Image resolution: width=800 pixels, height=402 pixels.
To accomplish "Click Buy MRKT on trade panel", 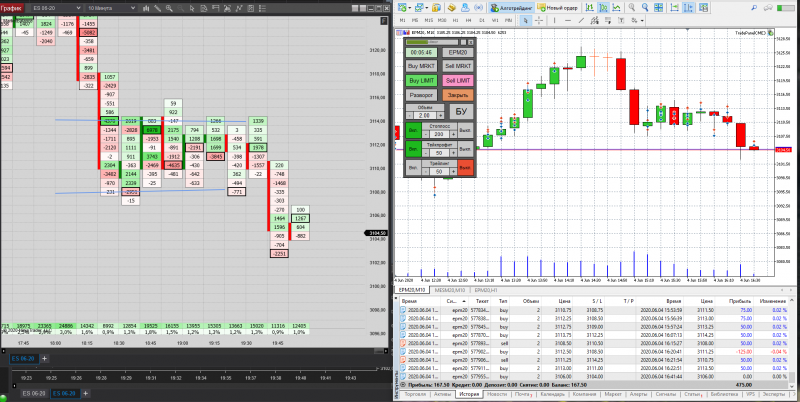I will point(421,66).
